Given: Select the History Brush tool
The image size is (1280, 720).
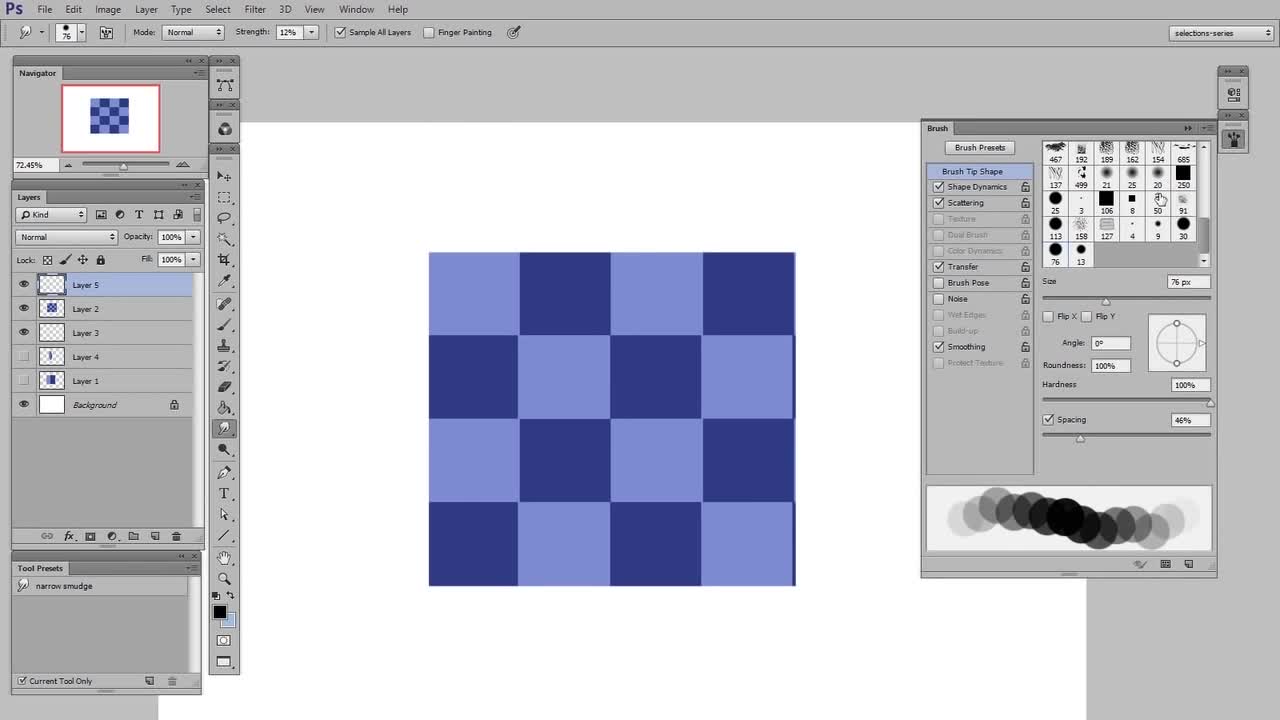Looking at the screenshot, I should click(224, 366).
